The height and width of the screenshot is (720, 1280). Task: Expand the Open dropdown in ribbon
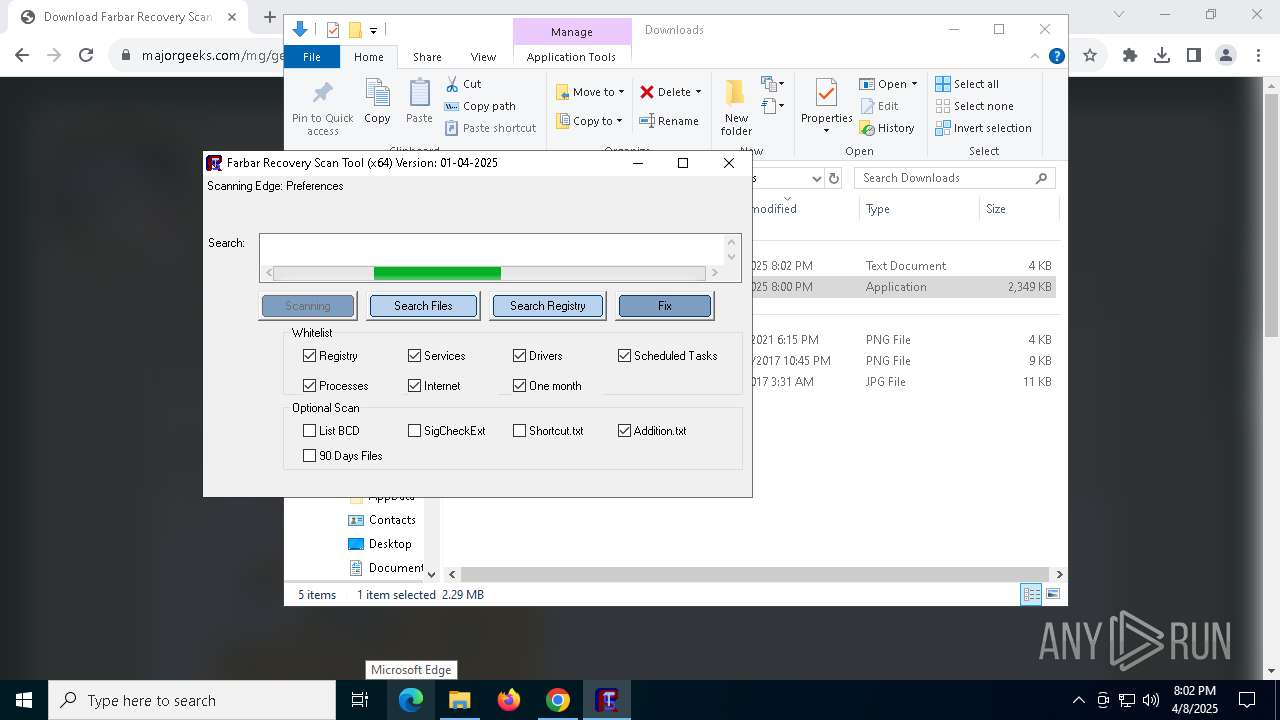(914, 84)
